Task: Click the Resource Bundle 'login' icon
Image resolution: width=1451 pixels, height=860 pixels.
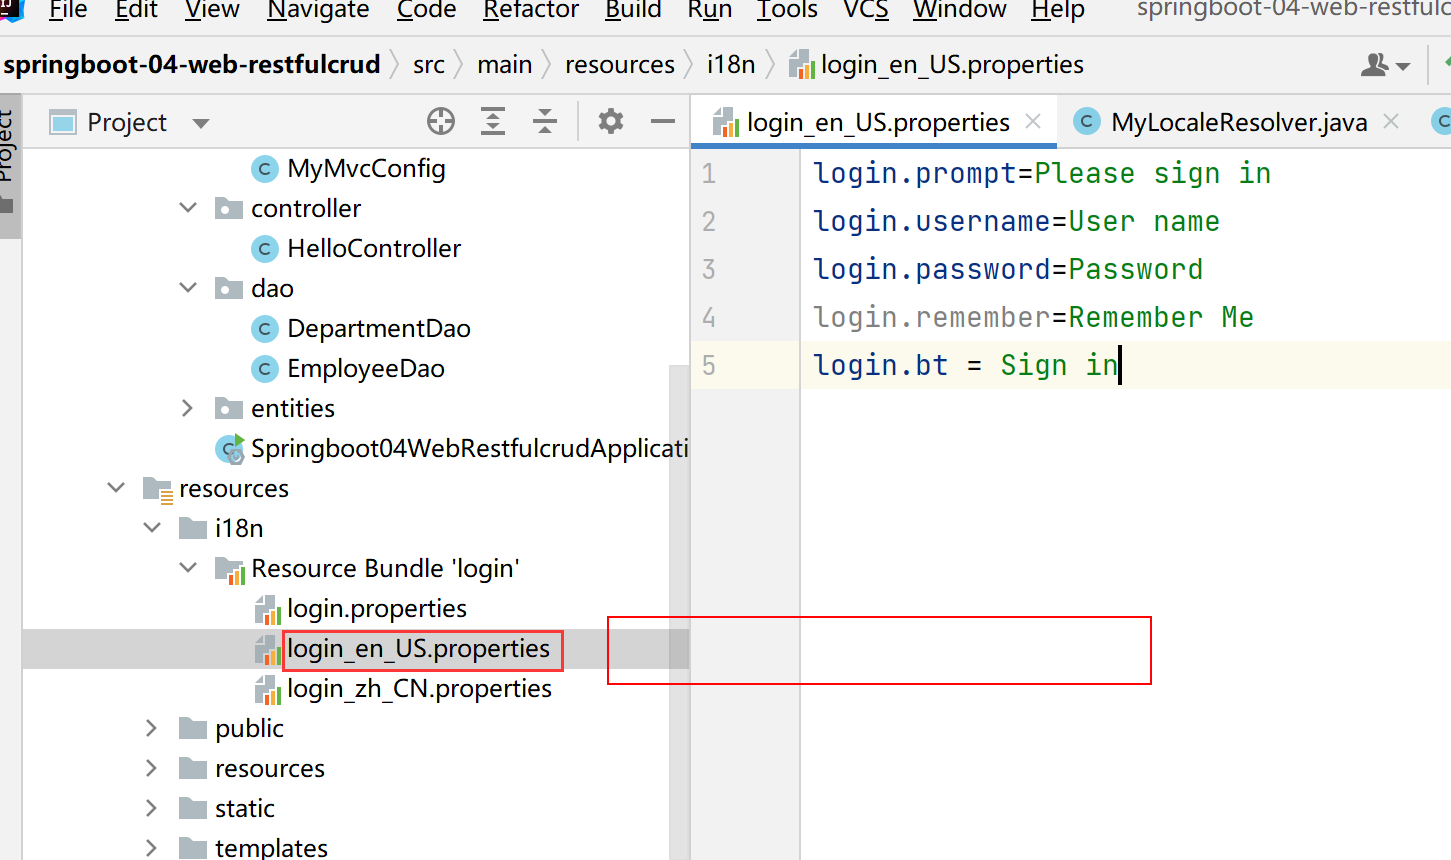Action: 230,570
